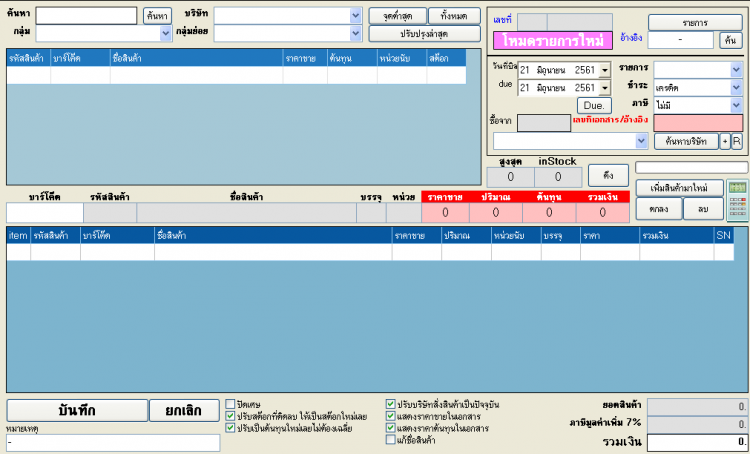Click the ปรับปรุงล่าสุด button
Image resolution: width=750 pixels, height=454 pixels.
pos(424,33)
